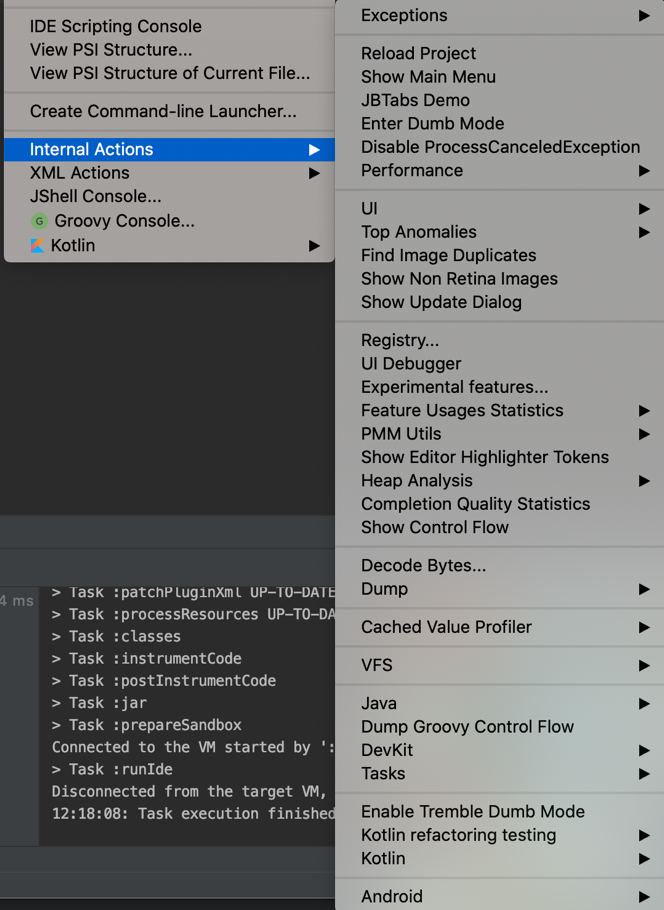This screenshot has height=910, width=664.
Task: Open the XML Actions submenu
Action: click(316, 172)
